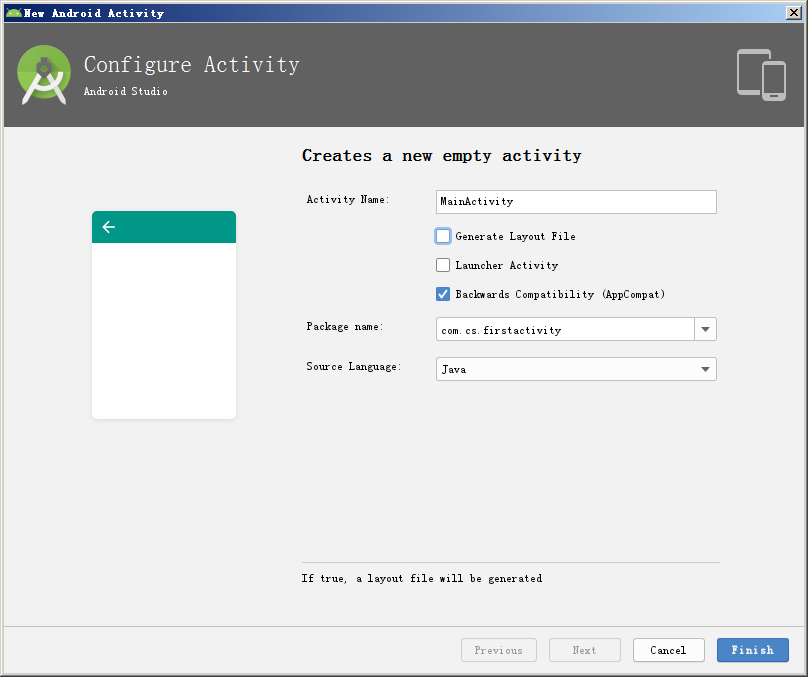Click the empty activity preview thumbnail
This screenshot has width=808, height=677.
tap(164, 315)
